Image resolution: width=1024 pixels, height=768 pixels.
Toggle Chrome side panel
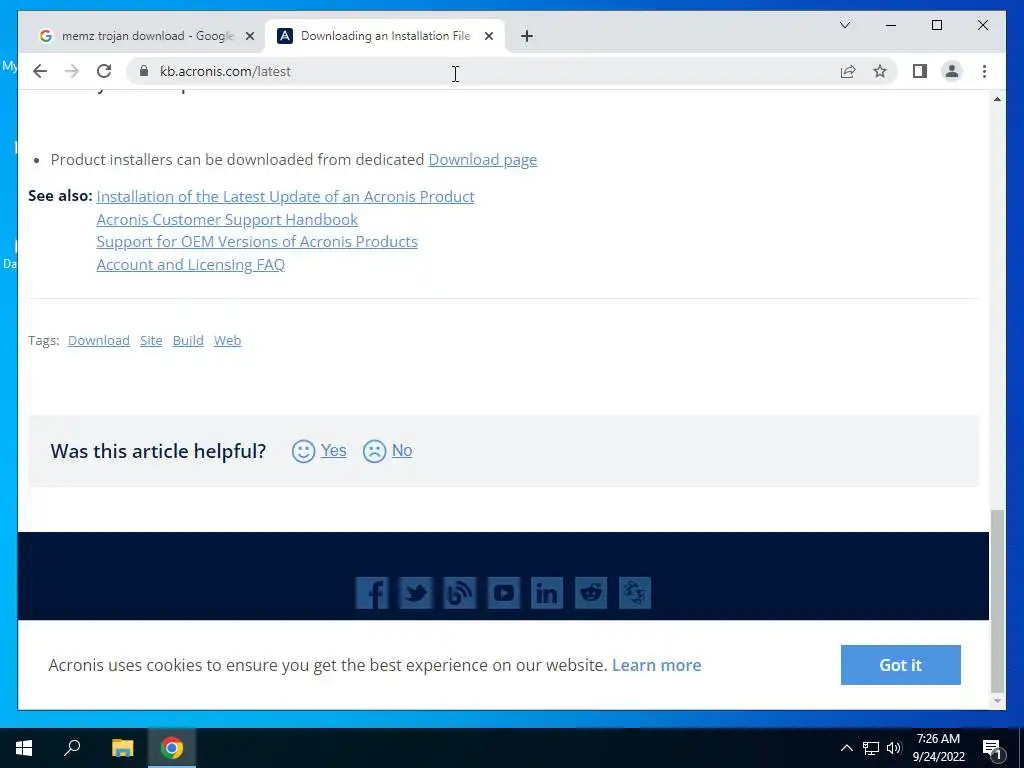pyautogui.click(x=920, y=71)
